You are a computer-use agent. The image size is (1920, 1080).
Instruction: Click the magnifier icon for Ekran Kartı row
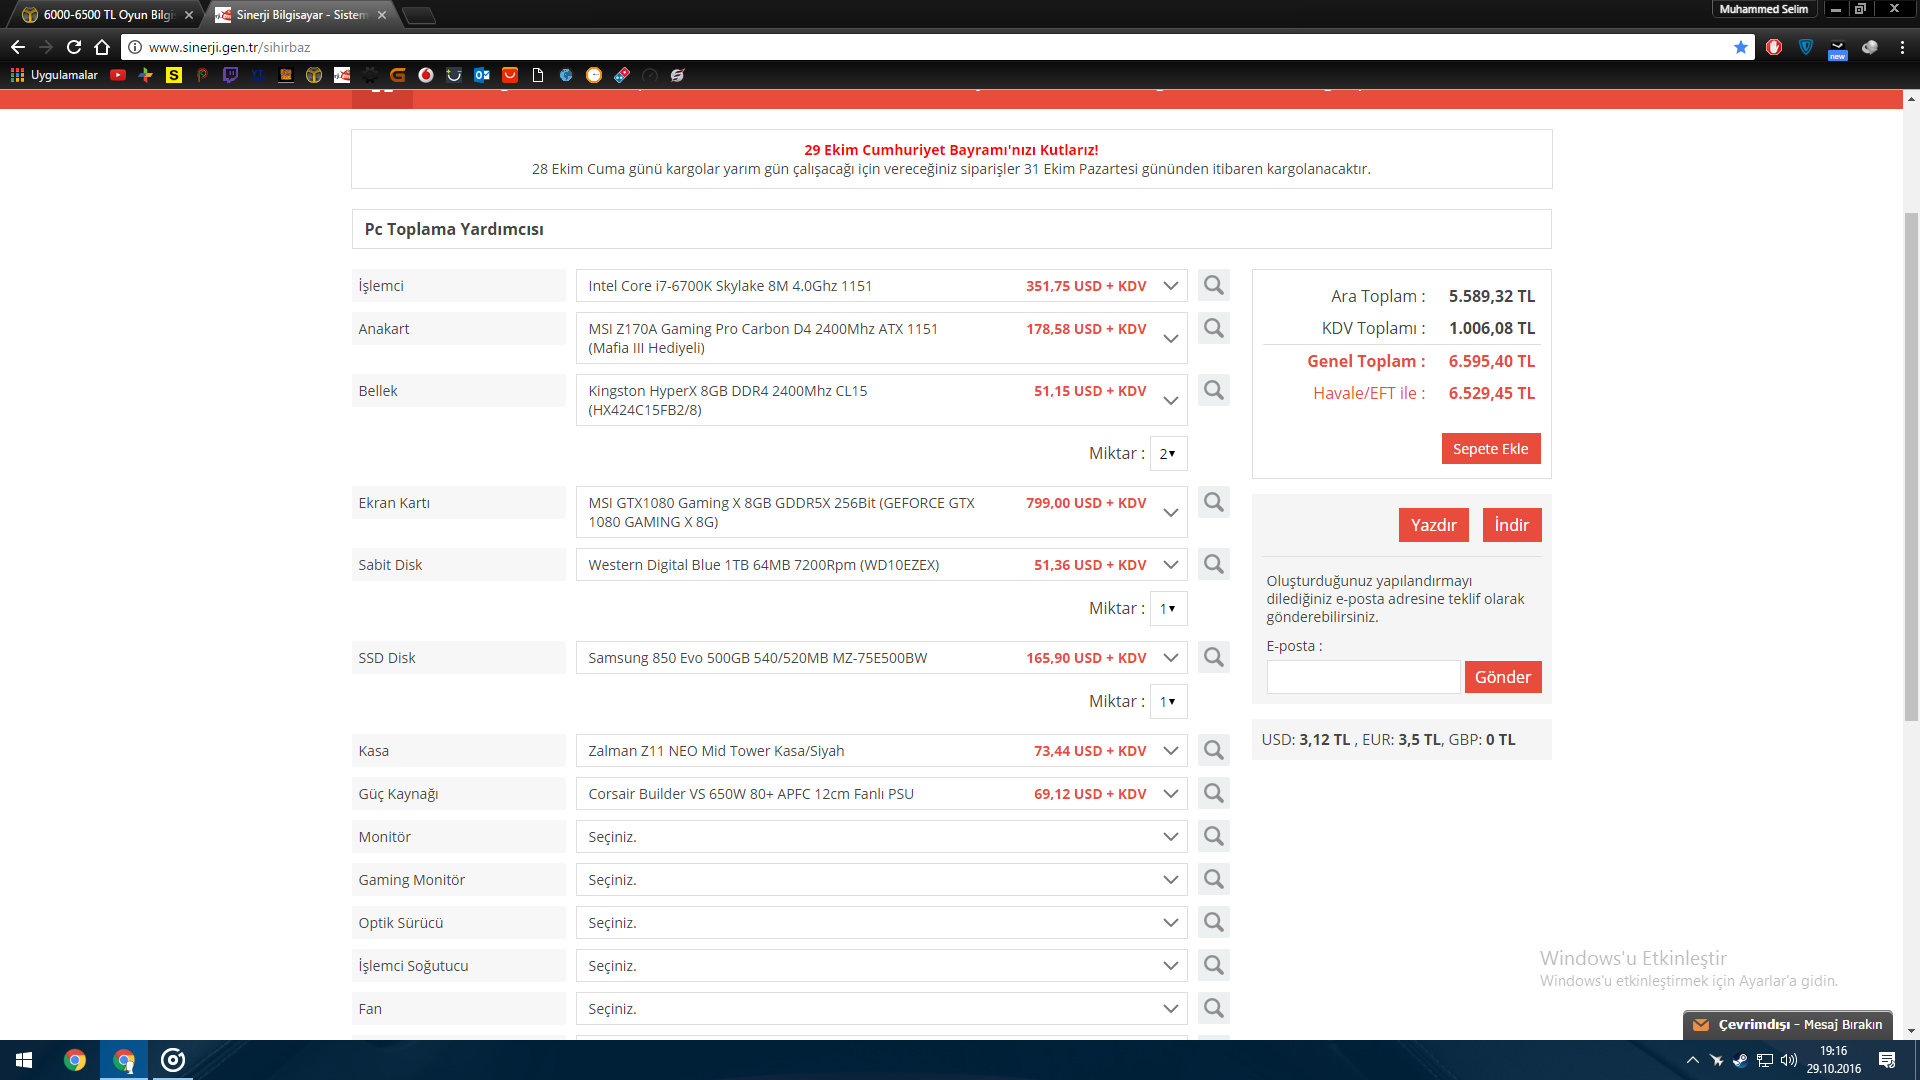pyautogui.click(x=1213, y=502)
